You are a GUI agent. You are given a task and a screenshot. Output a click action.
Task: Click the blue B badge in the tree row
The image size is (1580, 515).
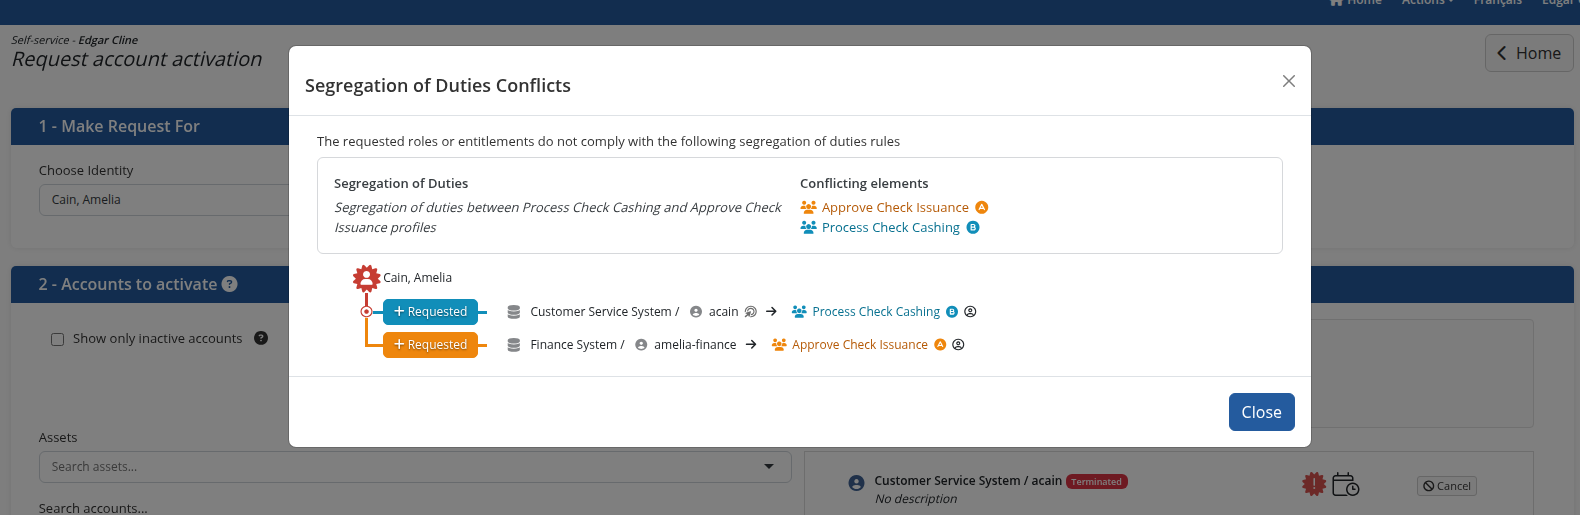coord(952,312)
